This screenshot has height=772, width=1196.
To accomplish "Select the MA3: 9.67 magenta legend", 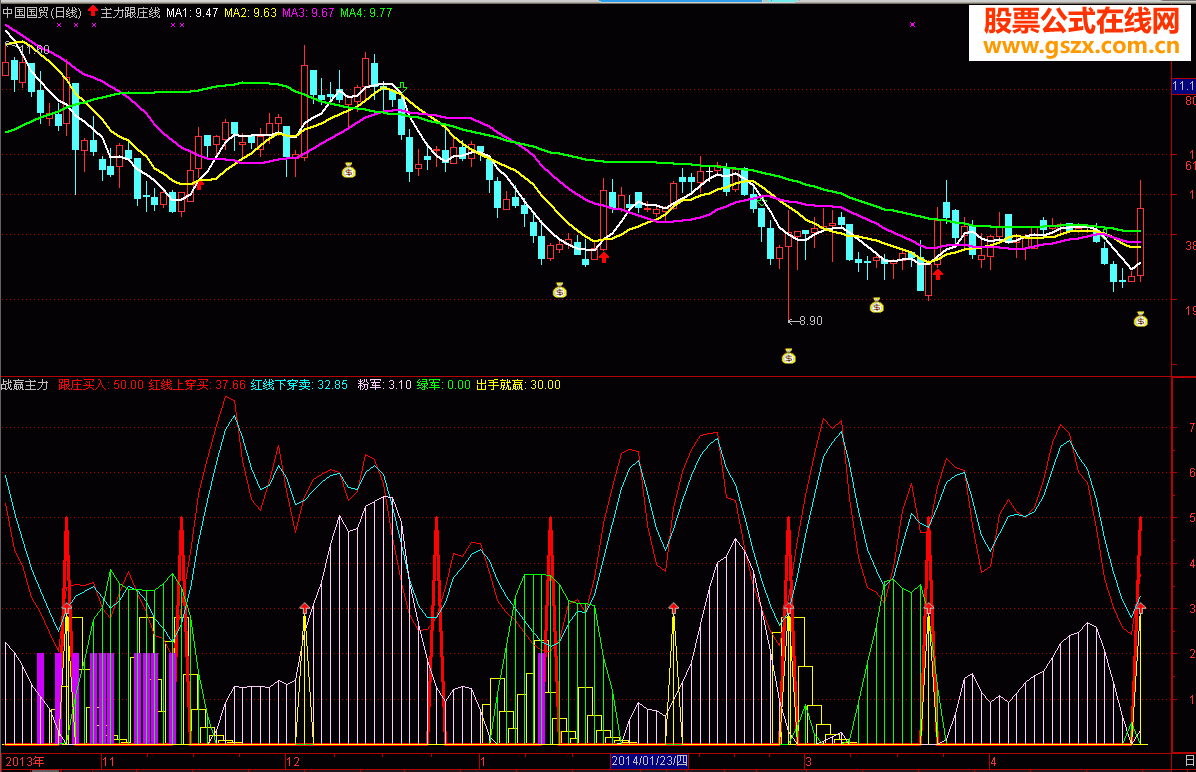I will [x=308, y=12].
